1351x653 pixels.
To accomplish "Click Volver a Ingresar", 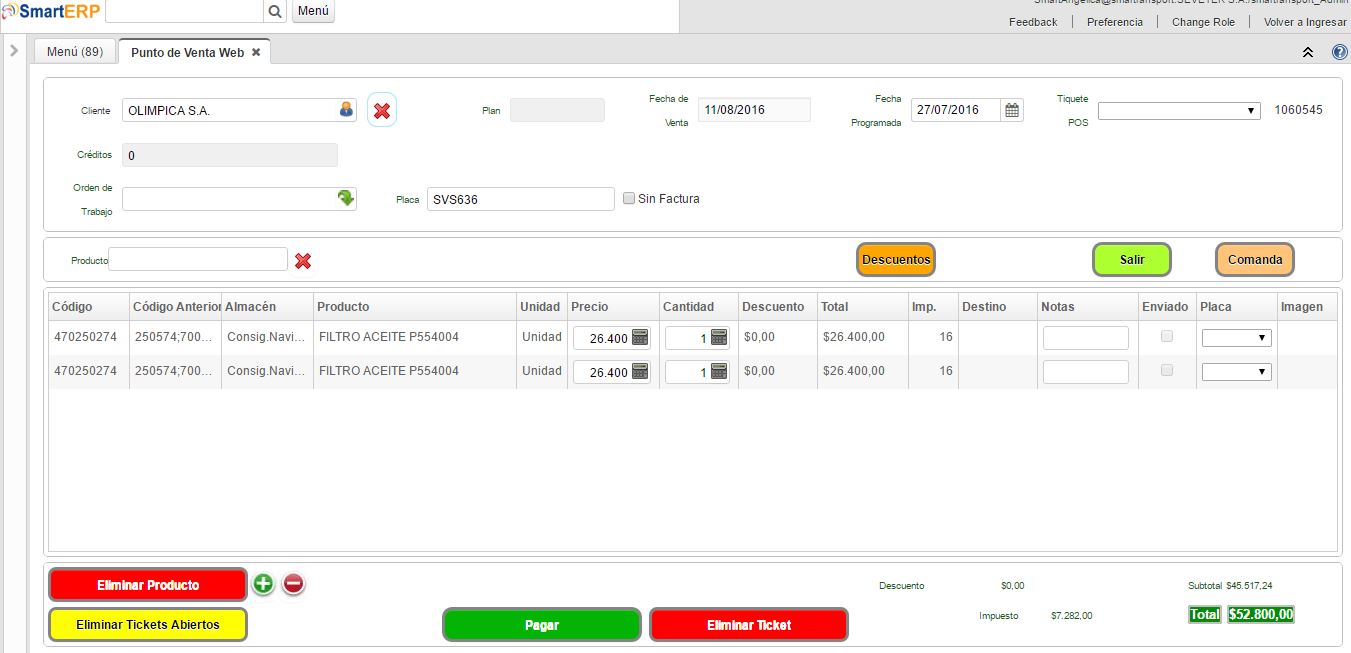I will 1305,22.
